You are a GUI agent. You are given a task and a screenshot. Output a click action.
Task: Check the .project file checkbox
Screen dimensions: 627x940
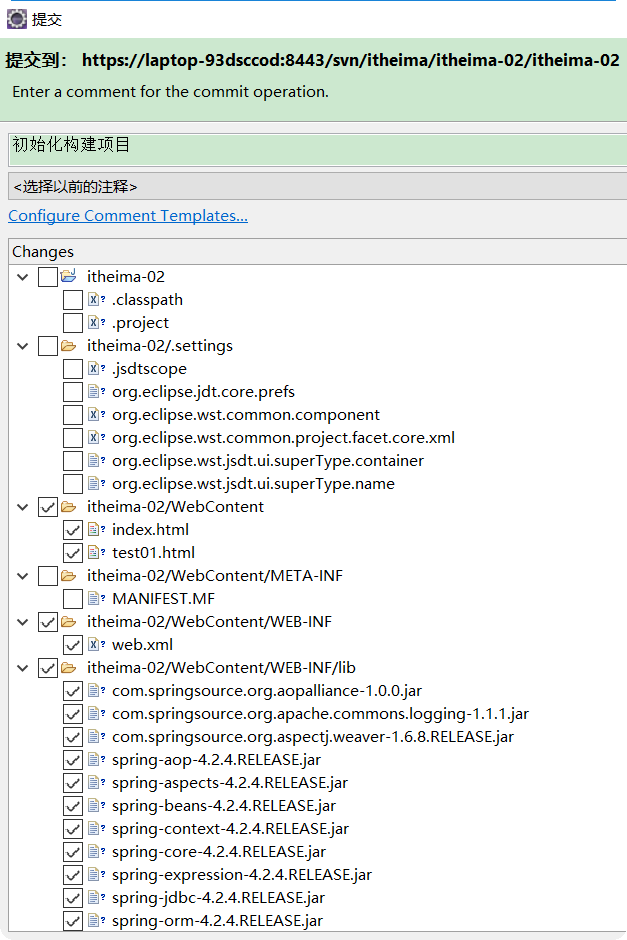tap(73, 323)
